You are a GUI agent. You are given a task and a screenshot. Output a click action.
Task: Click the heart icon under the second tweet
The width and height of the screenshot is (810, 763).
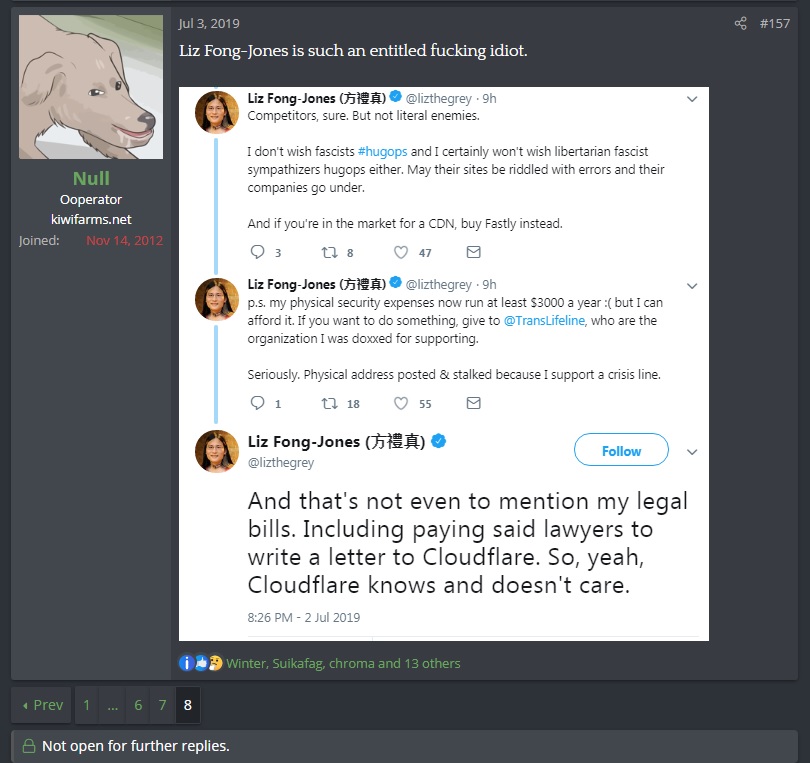click(401, 403)
